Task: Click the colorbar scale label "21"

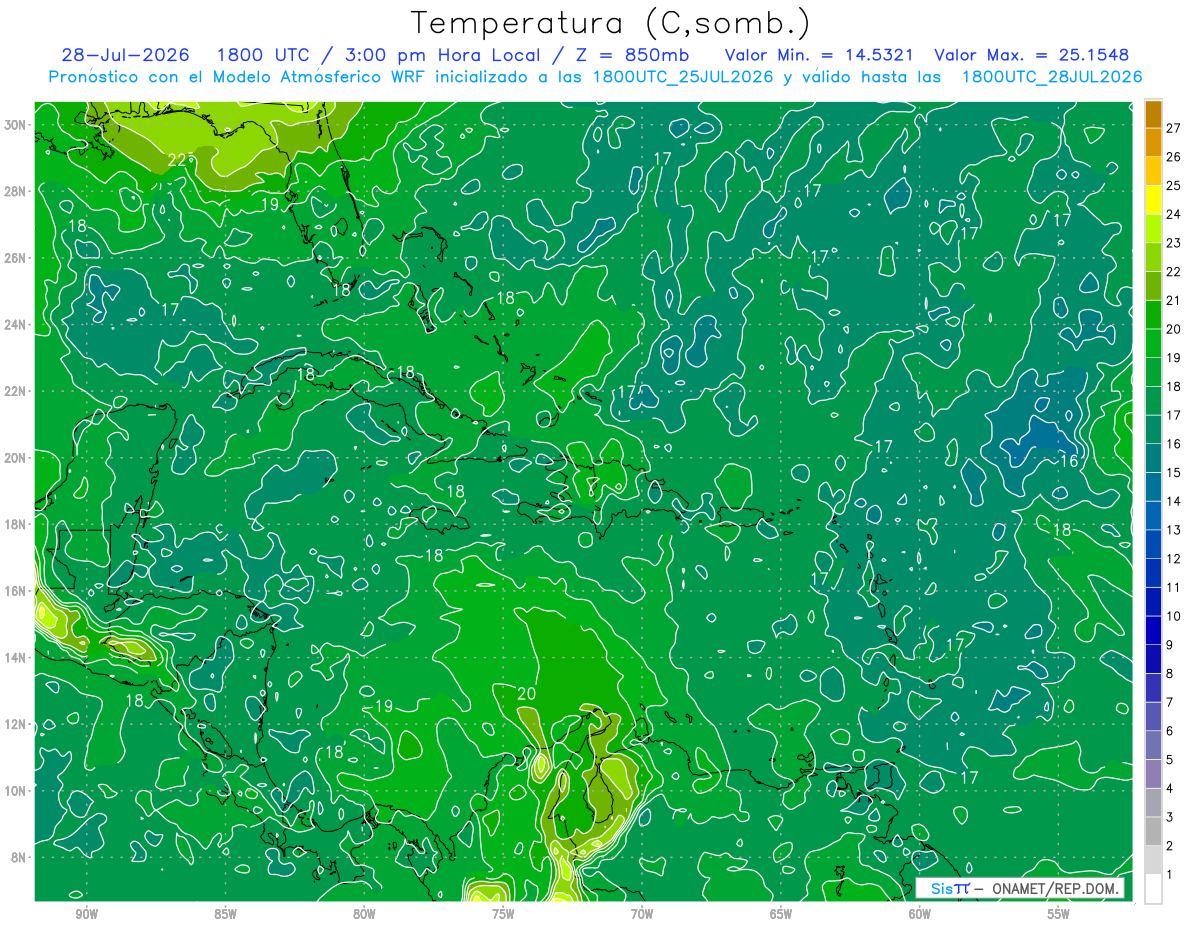Action: [1174, 300]
